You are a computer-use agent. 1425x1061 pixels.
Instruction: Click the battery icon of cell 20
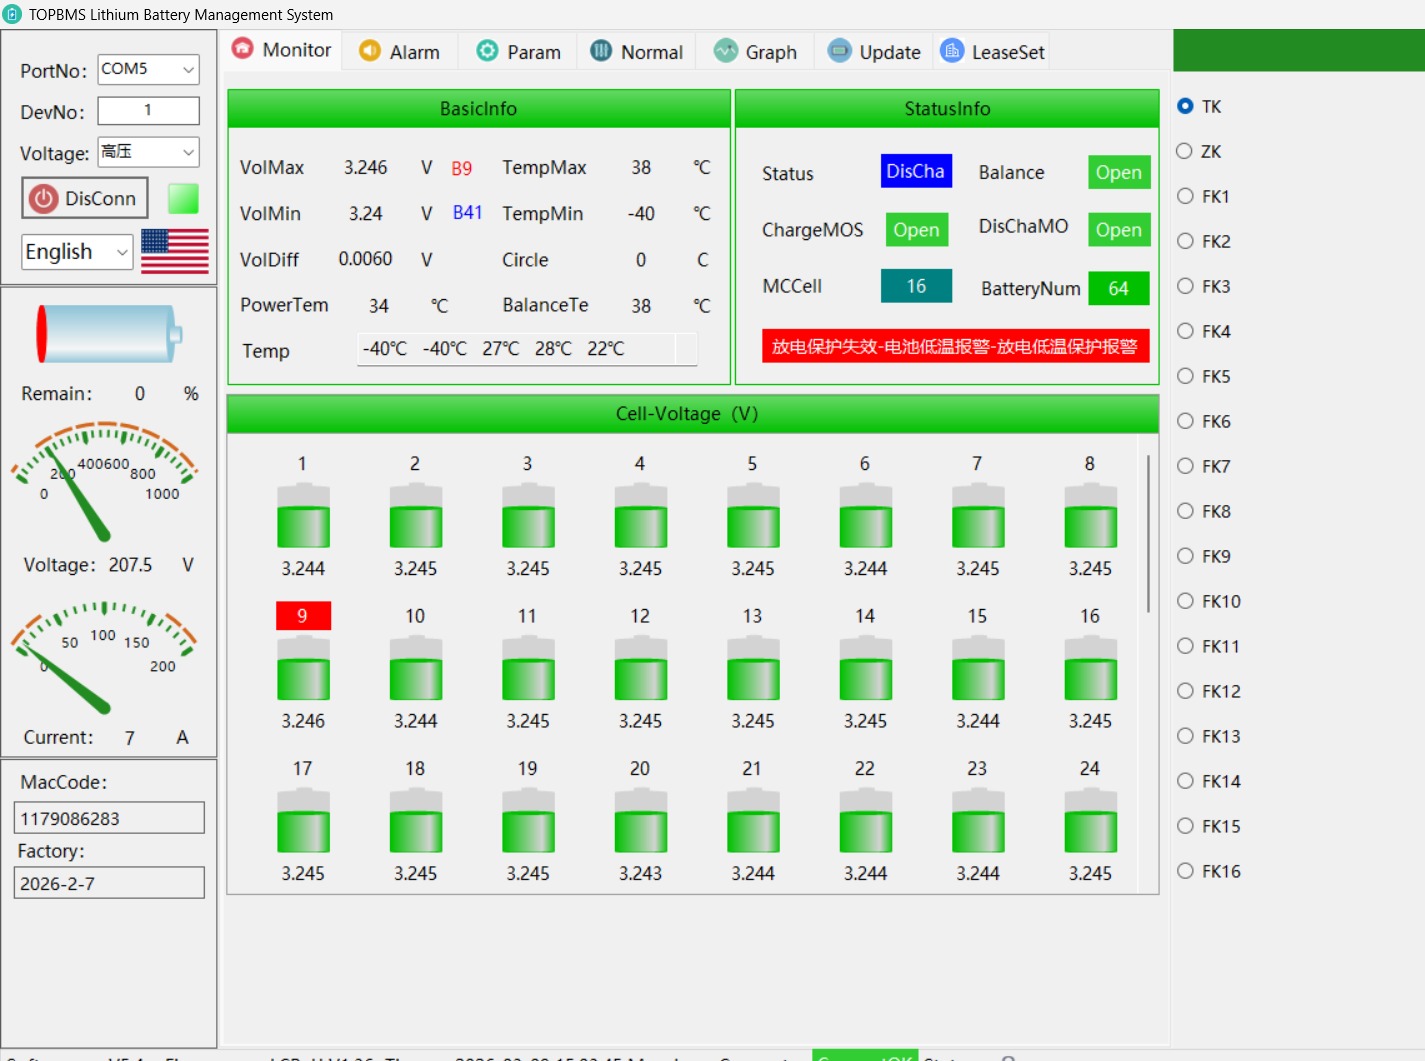[x=640, y=820]
